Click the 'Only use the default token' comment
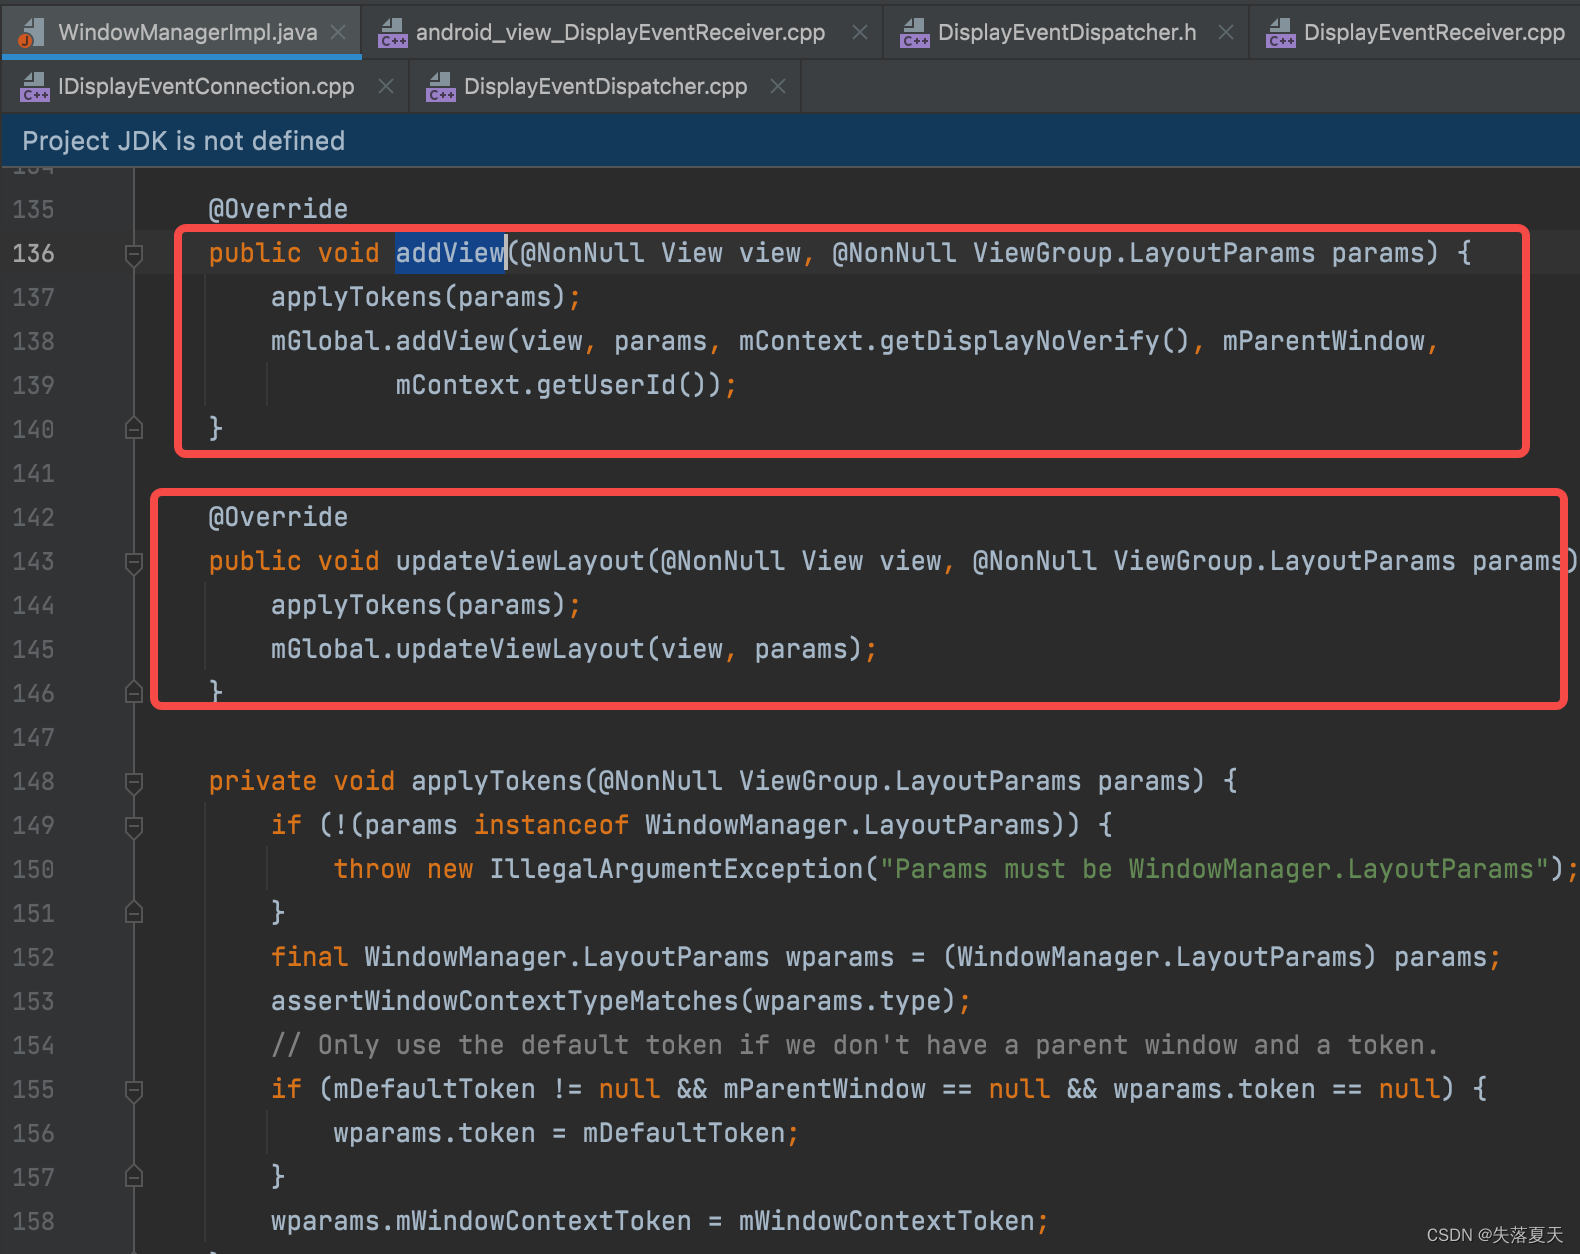The height and width of the screenshot is (1254, 1580). 855,1045
